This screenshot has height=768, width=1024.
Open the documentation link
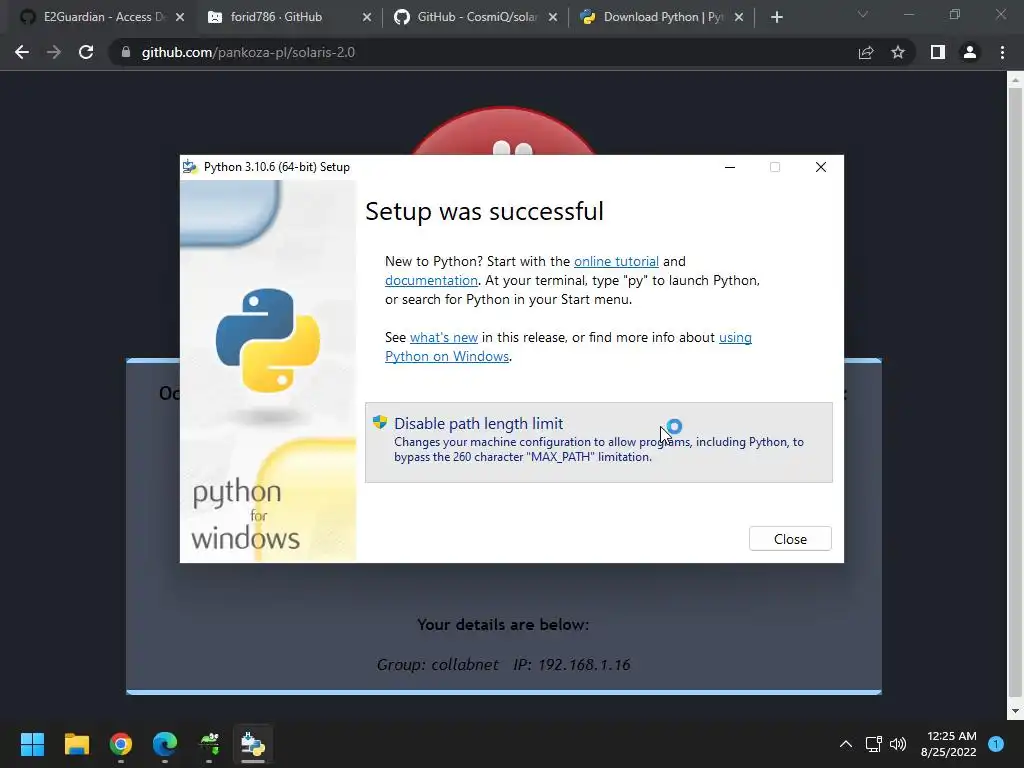(431, 280)
